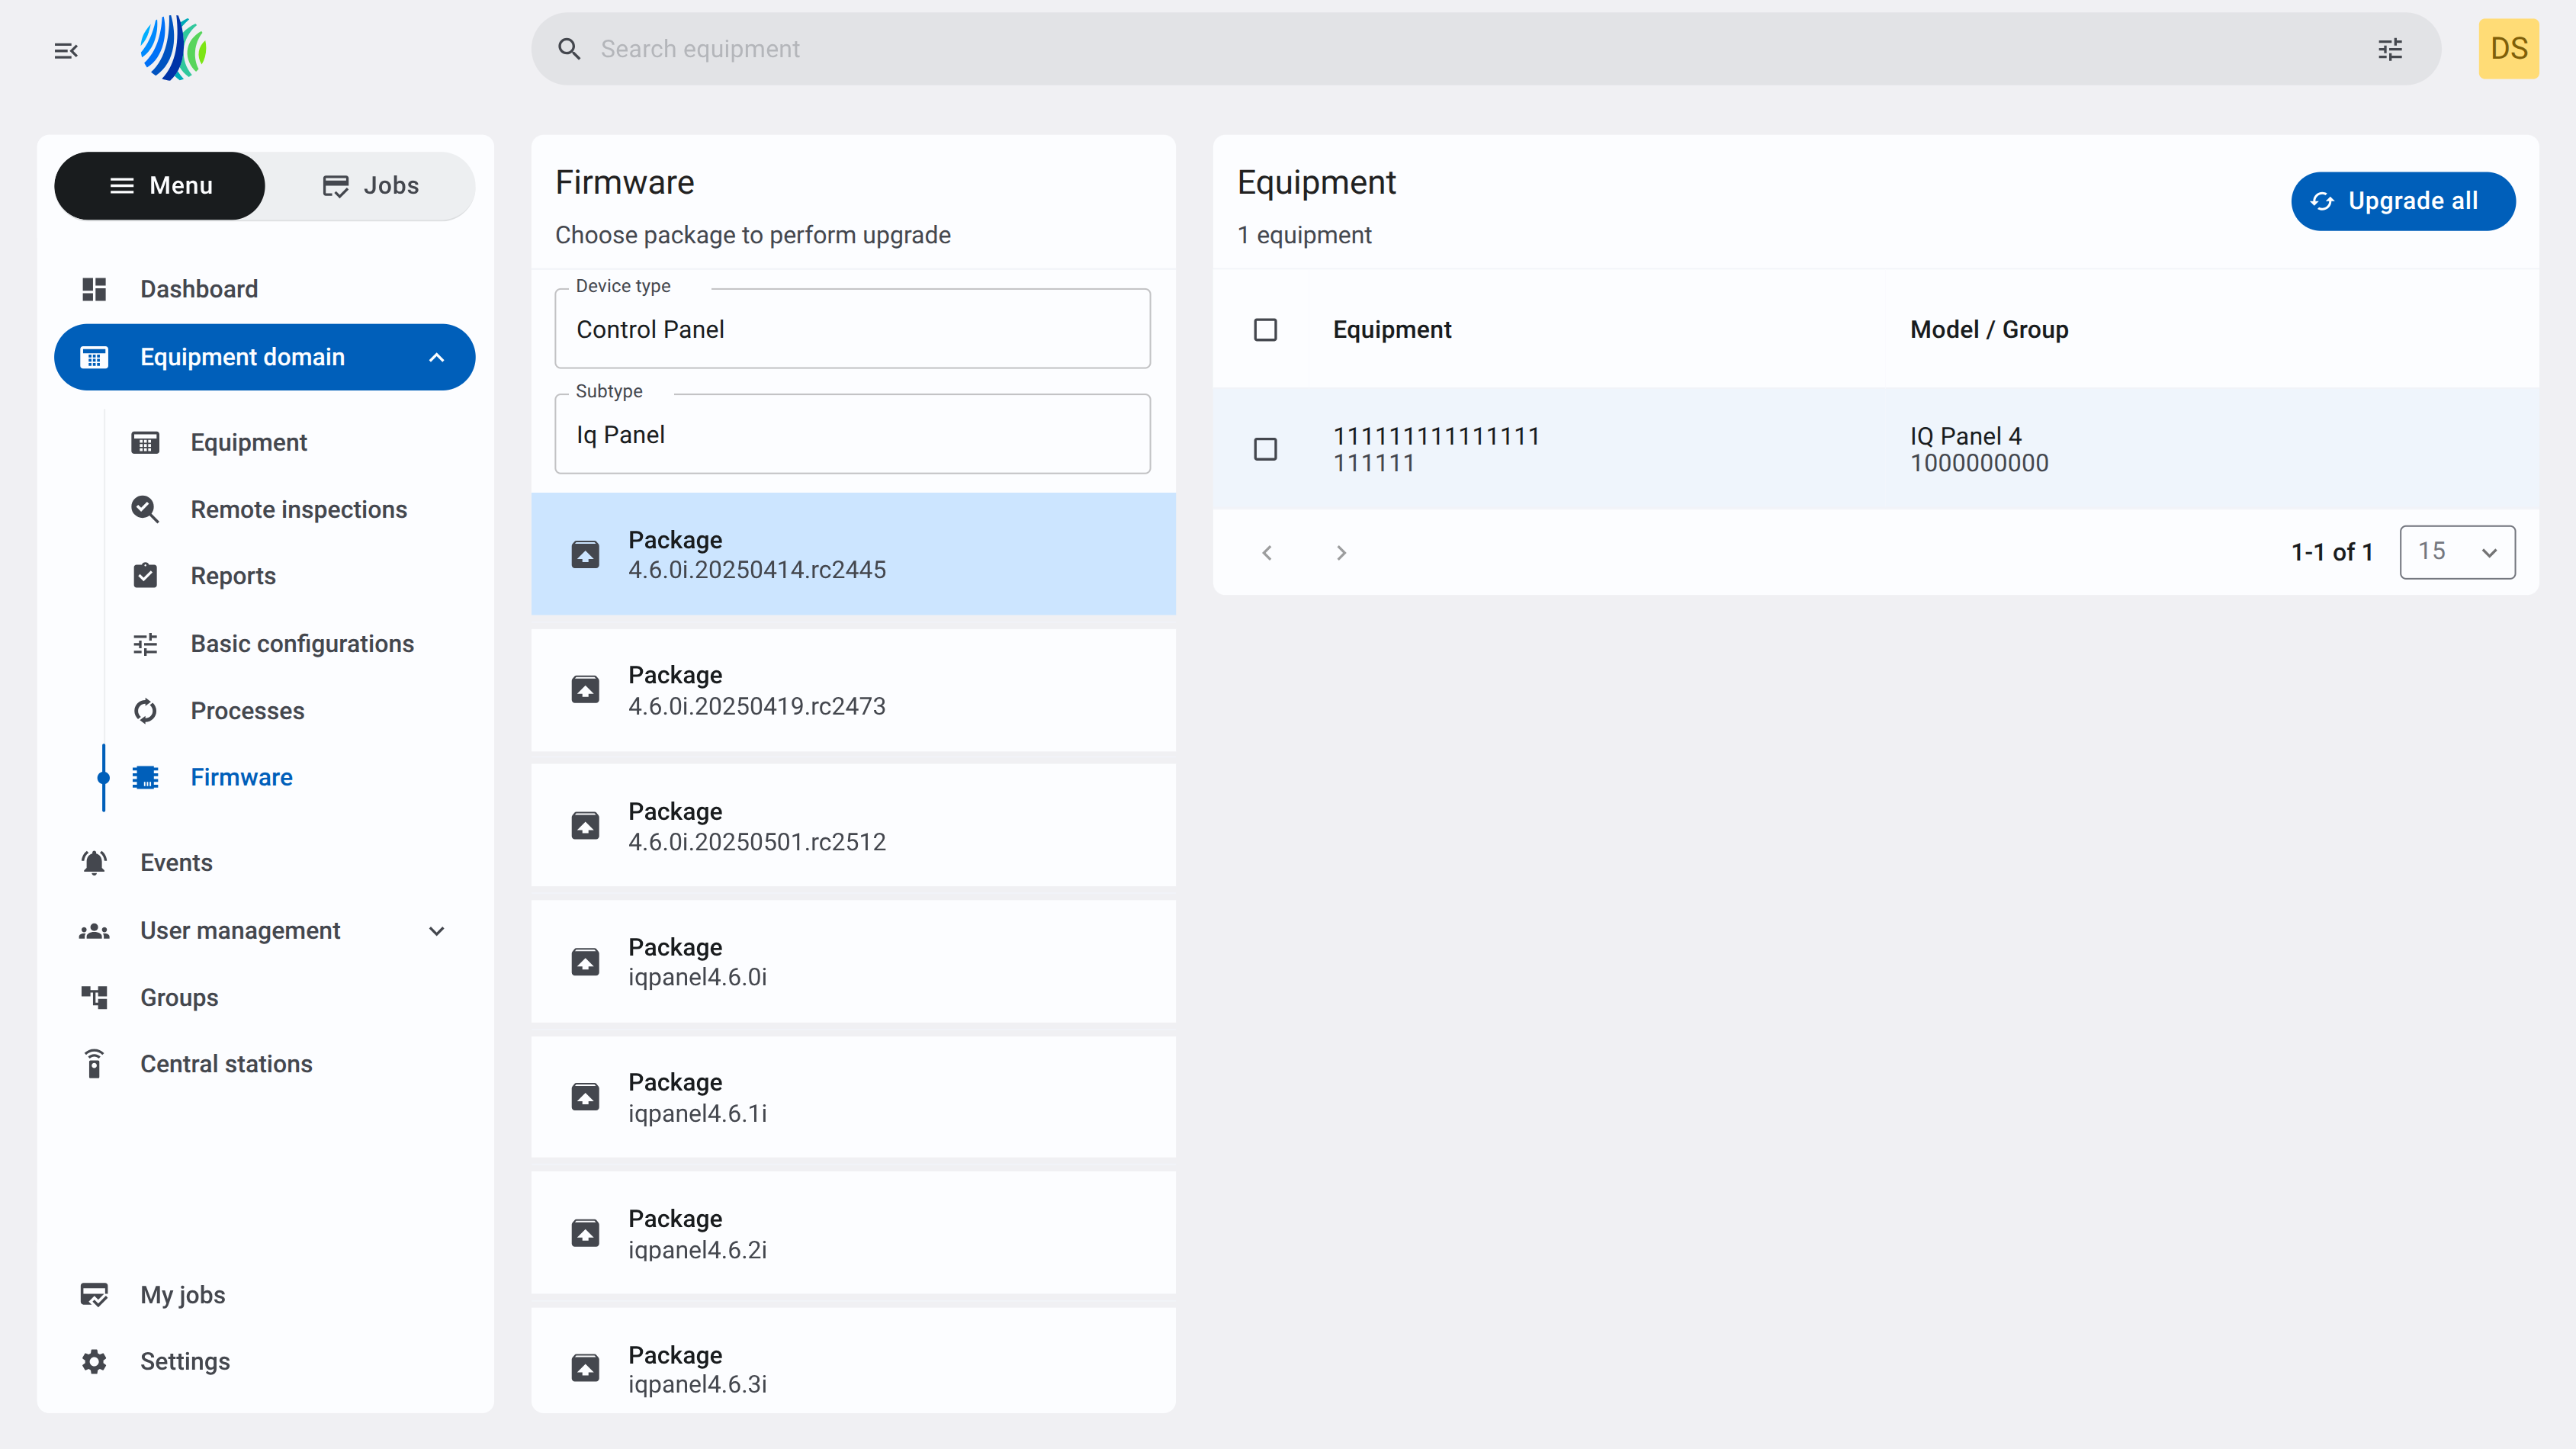Select package 4.6.0i.20250419.rc2473

coord(852,690)
